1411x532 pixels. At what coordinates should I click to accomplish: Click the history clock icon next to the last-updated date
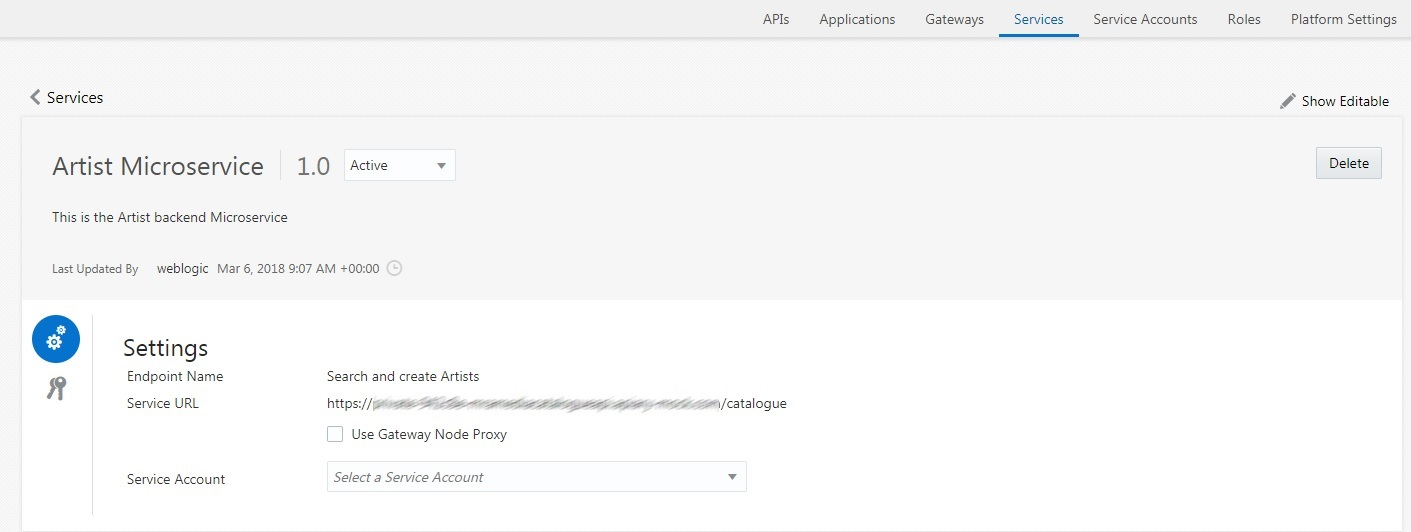(x=394, y=268)
